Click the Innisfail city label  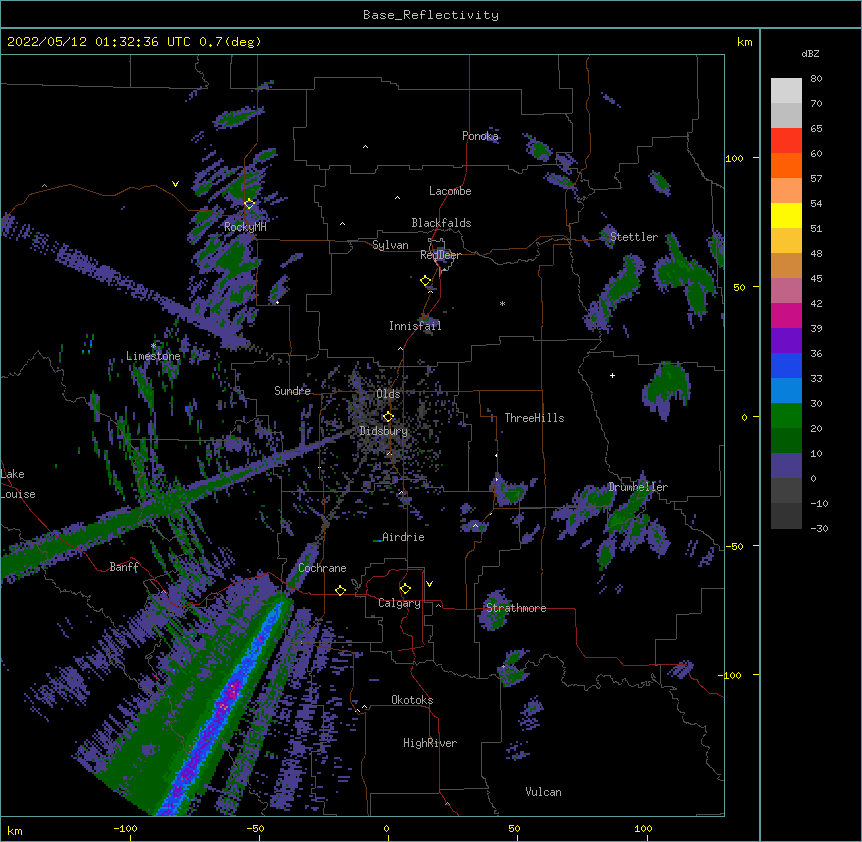click(x=415, y=326)
